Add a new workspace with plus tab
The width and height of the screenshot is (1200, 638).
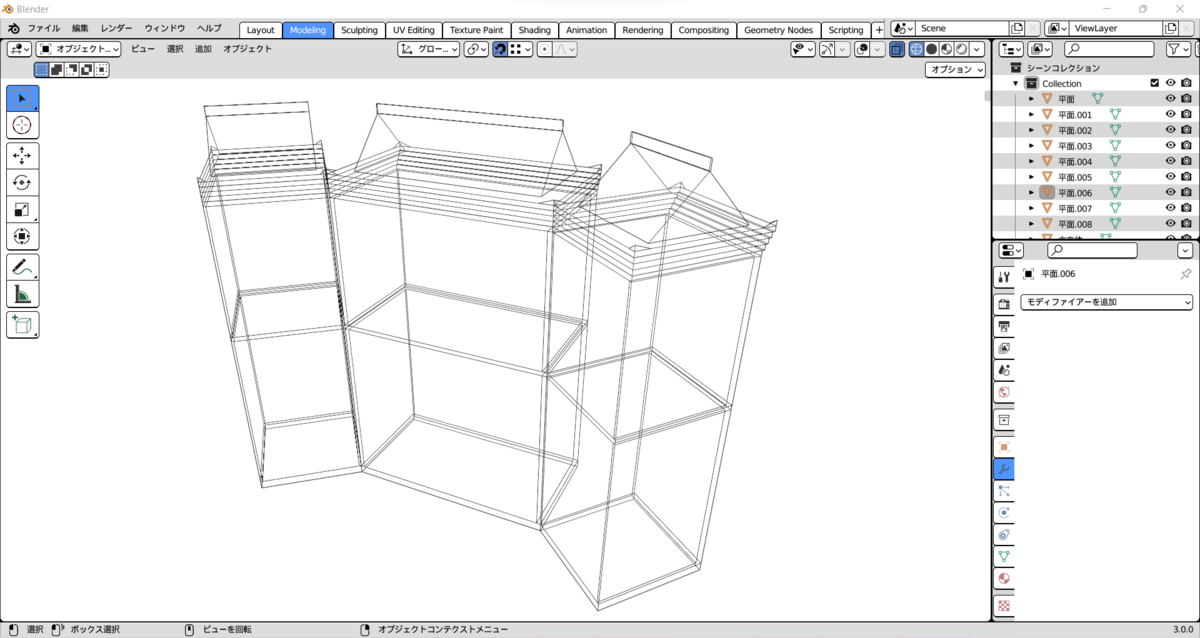click(879, 30)
